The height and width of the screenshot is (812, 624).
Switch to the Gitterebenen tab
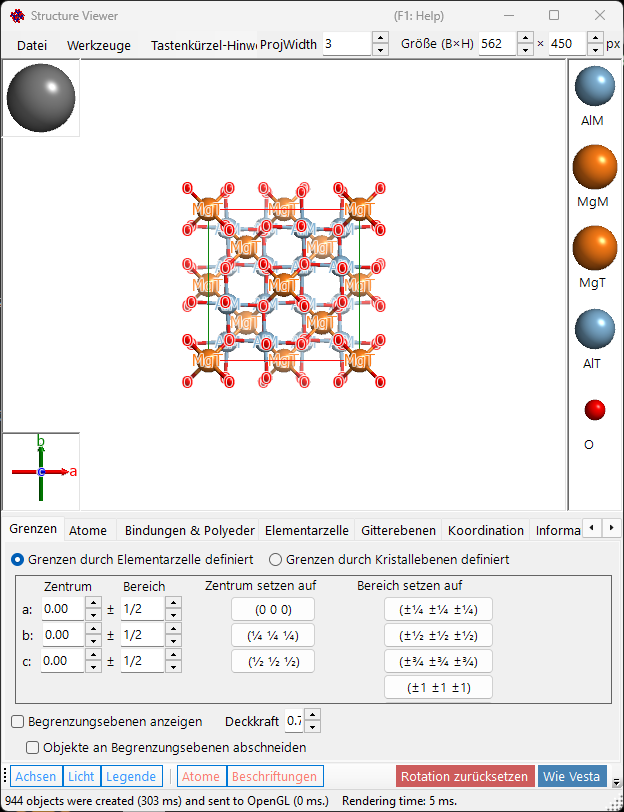[398, 530]
